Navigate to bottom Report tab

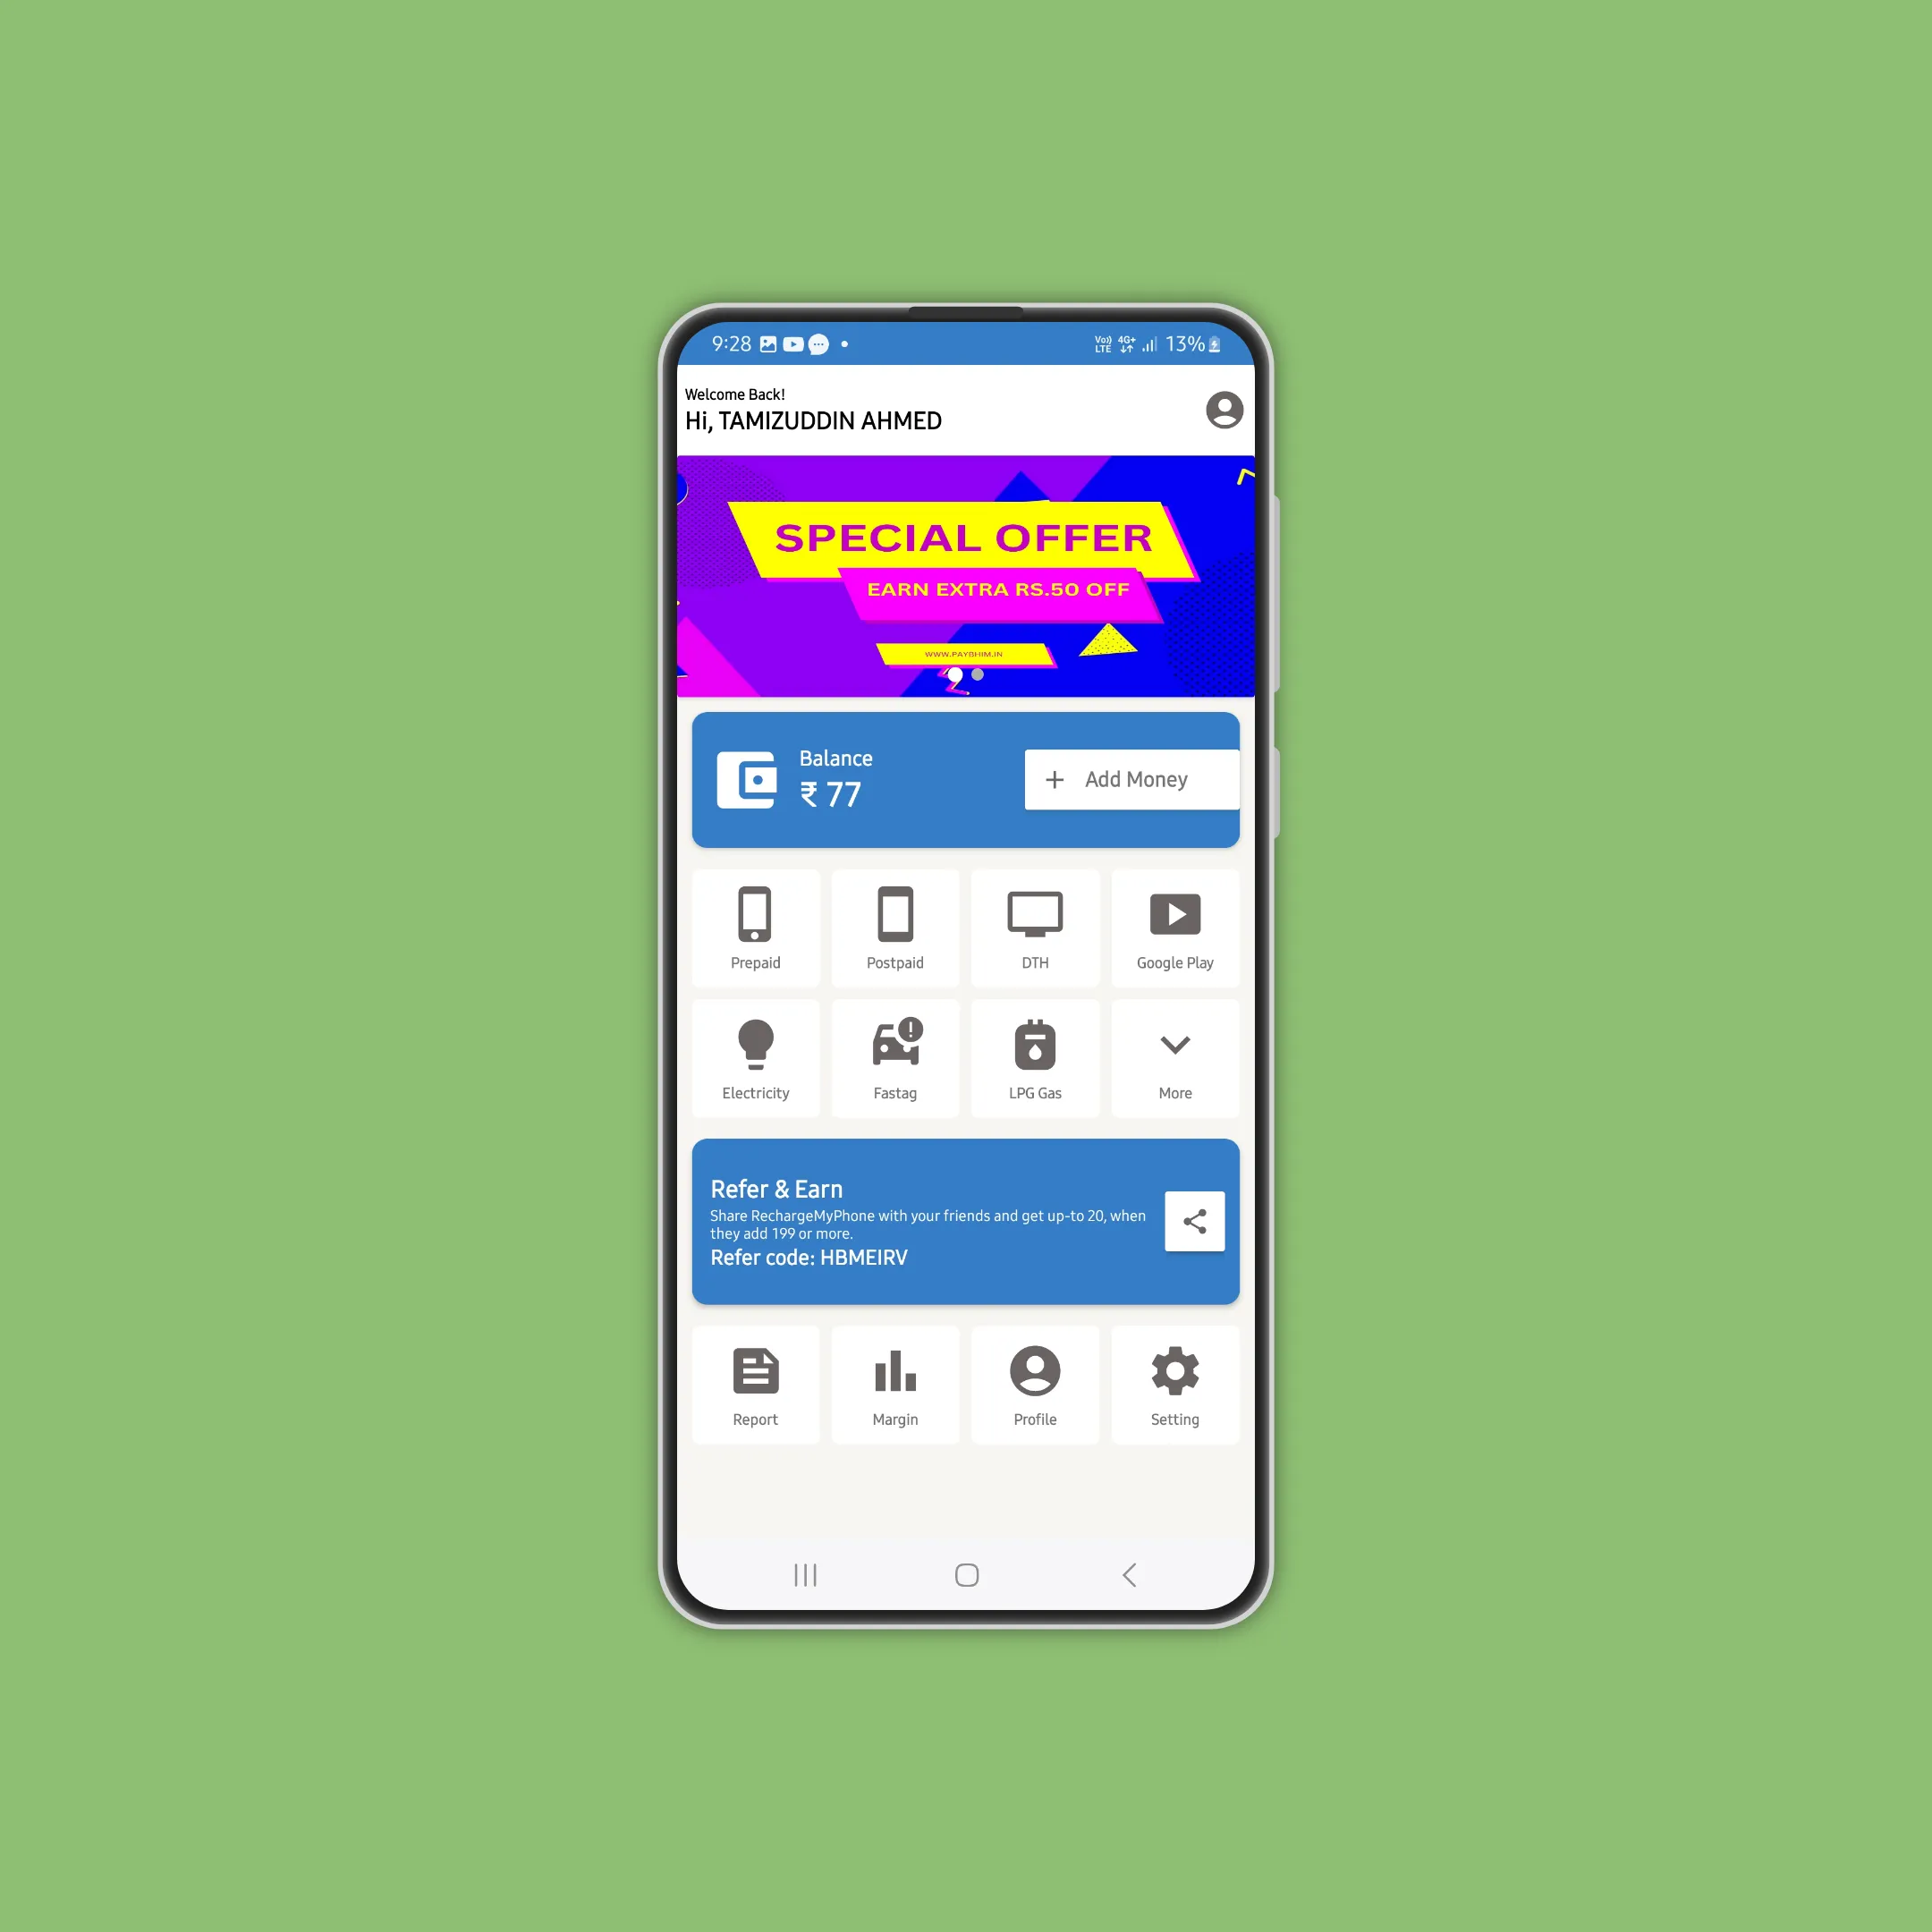pos(758,1384)
